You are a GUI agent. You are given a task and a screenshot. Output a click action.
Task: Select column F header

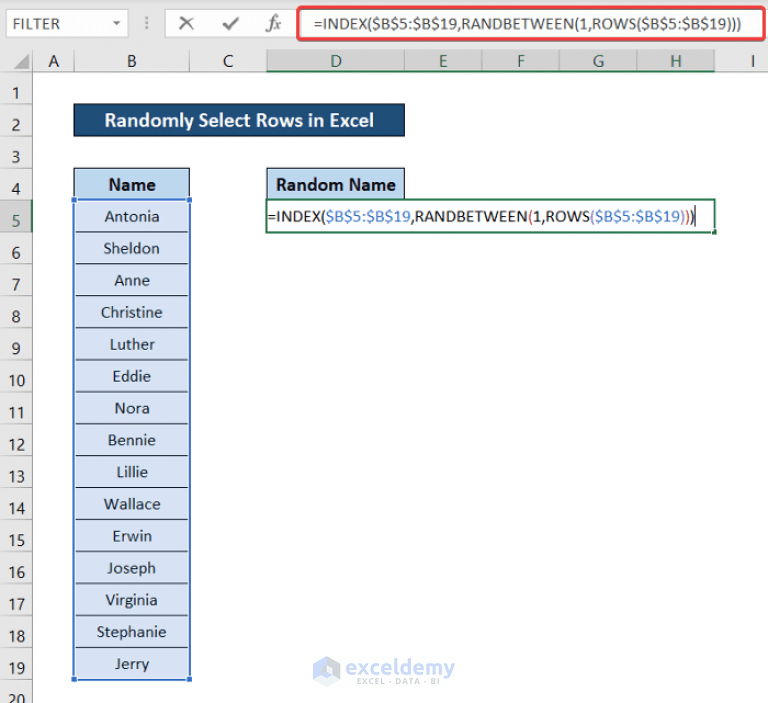tap(521, 62)
